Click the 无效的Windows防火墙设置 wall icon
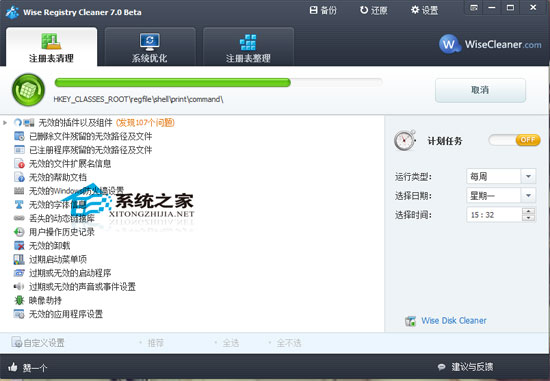 point(19,191)
